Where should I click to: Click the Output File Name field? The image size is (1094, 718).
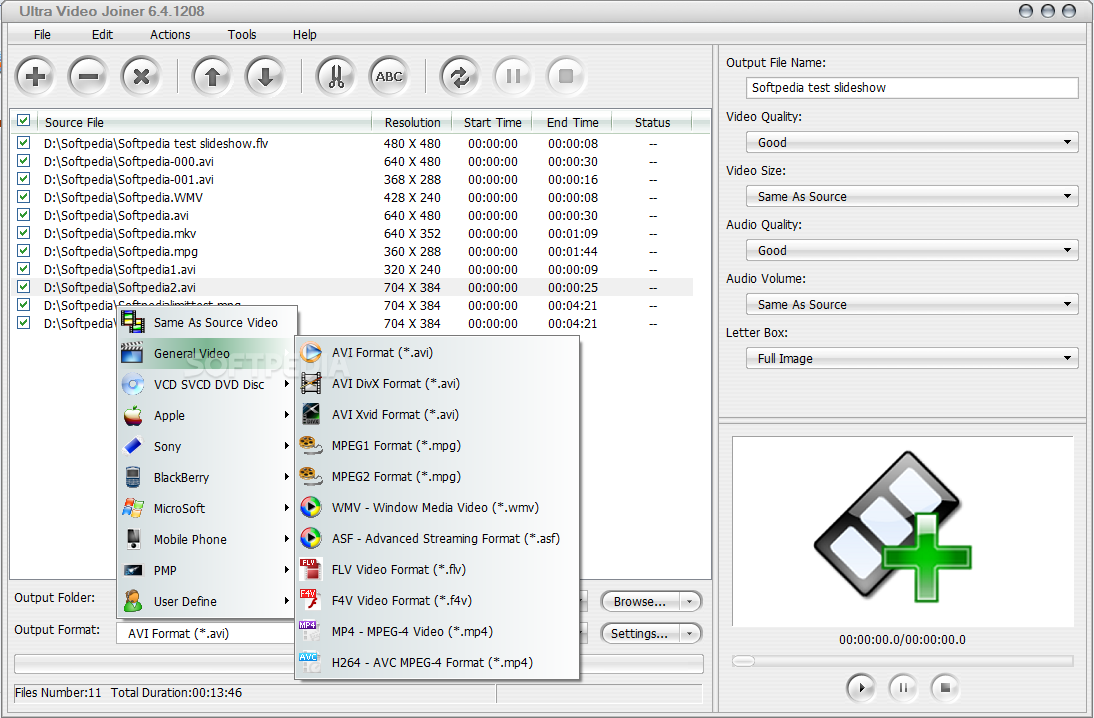point(912,88)
